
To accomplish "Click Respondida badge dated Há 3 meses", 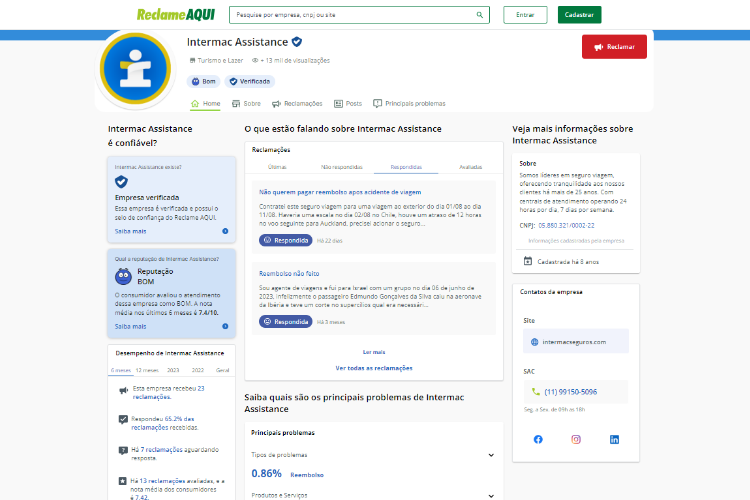I will (286, 322).
